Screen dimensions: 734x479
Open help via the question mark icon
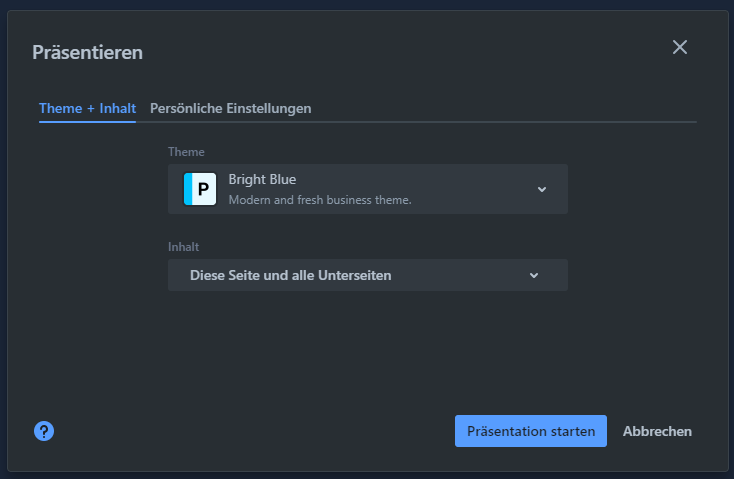click(x=44, y=431)
